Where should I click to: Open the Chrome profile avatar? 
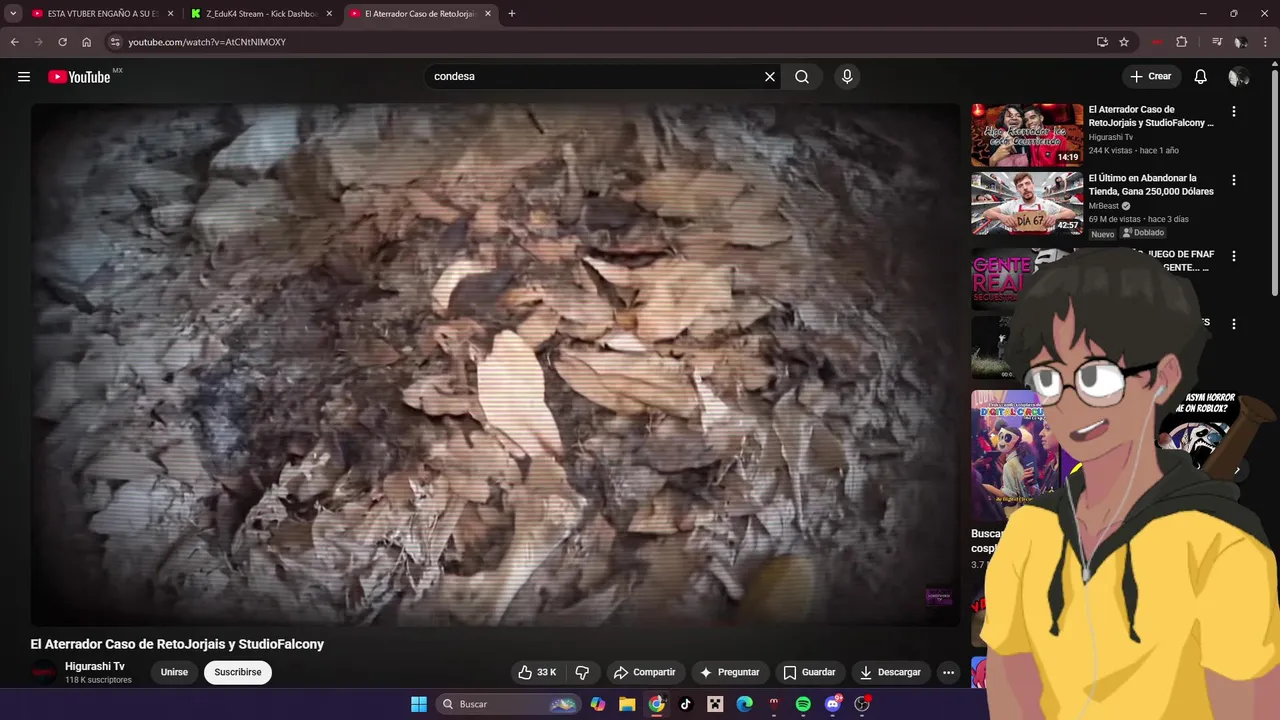coord(1240,42)
